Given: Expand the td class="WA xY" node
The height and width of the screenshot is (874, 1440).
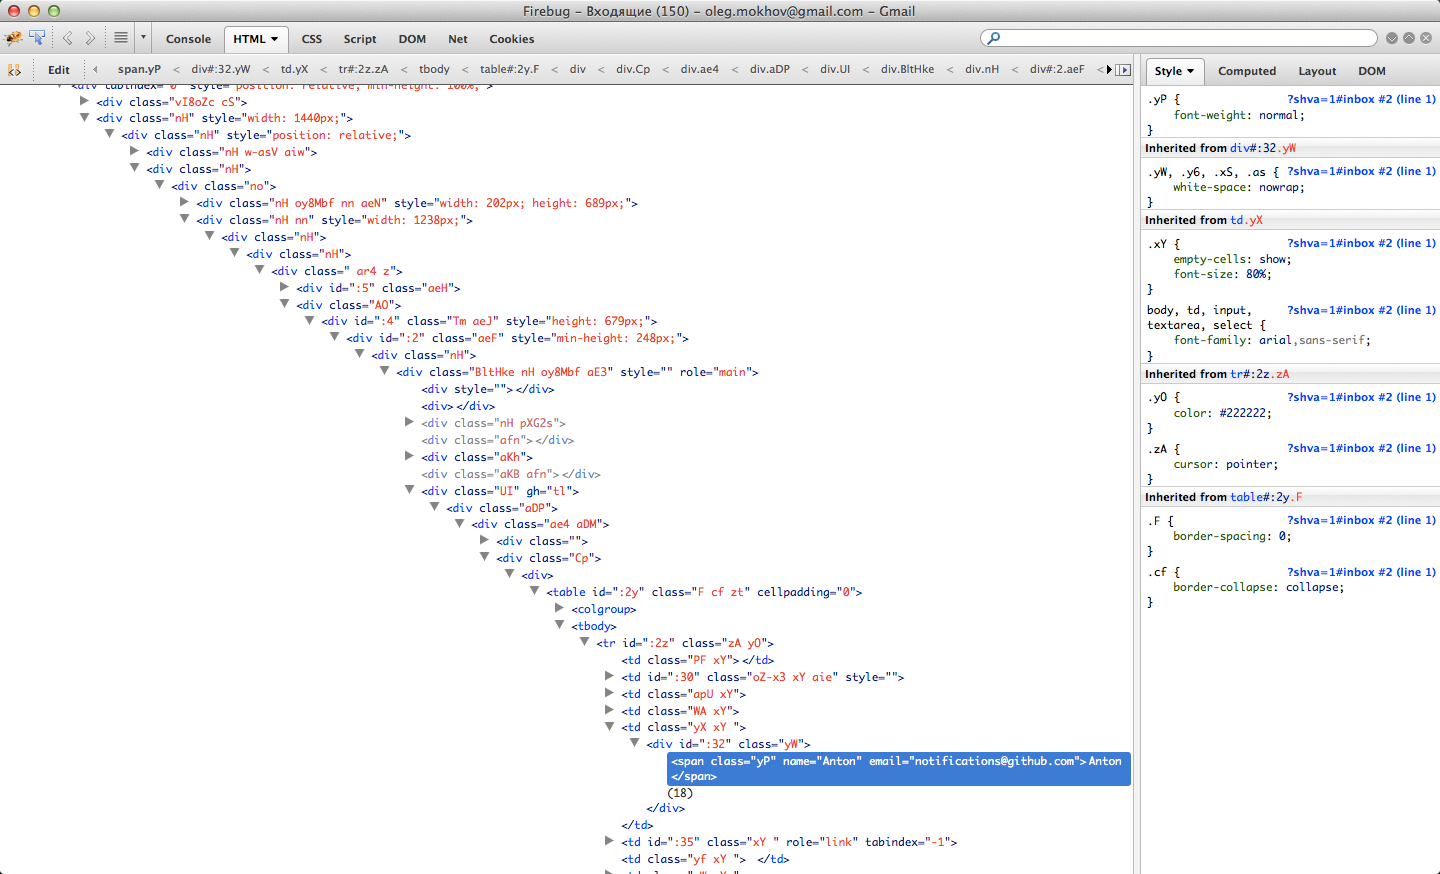Looking at the screenshot, I should pyautogui.click(x=610, y=710).
